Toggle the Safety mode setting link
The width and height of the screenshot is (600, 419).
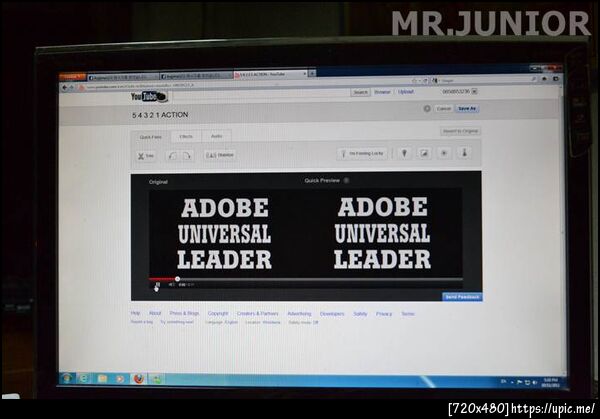pyautogui.click(x=303, y=323)
